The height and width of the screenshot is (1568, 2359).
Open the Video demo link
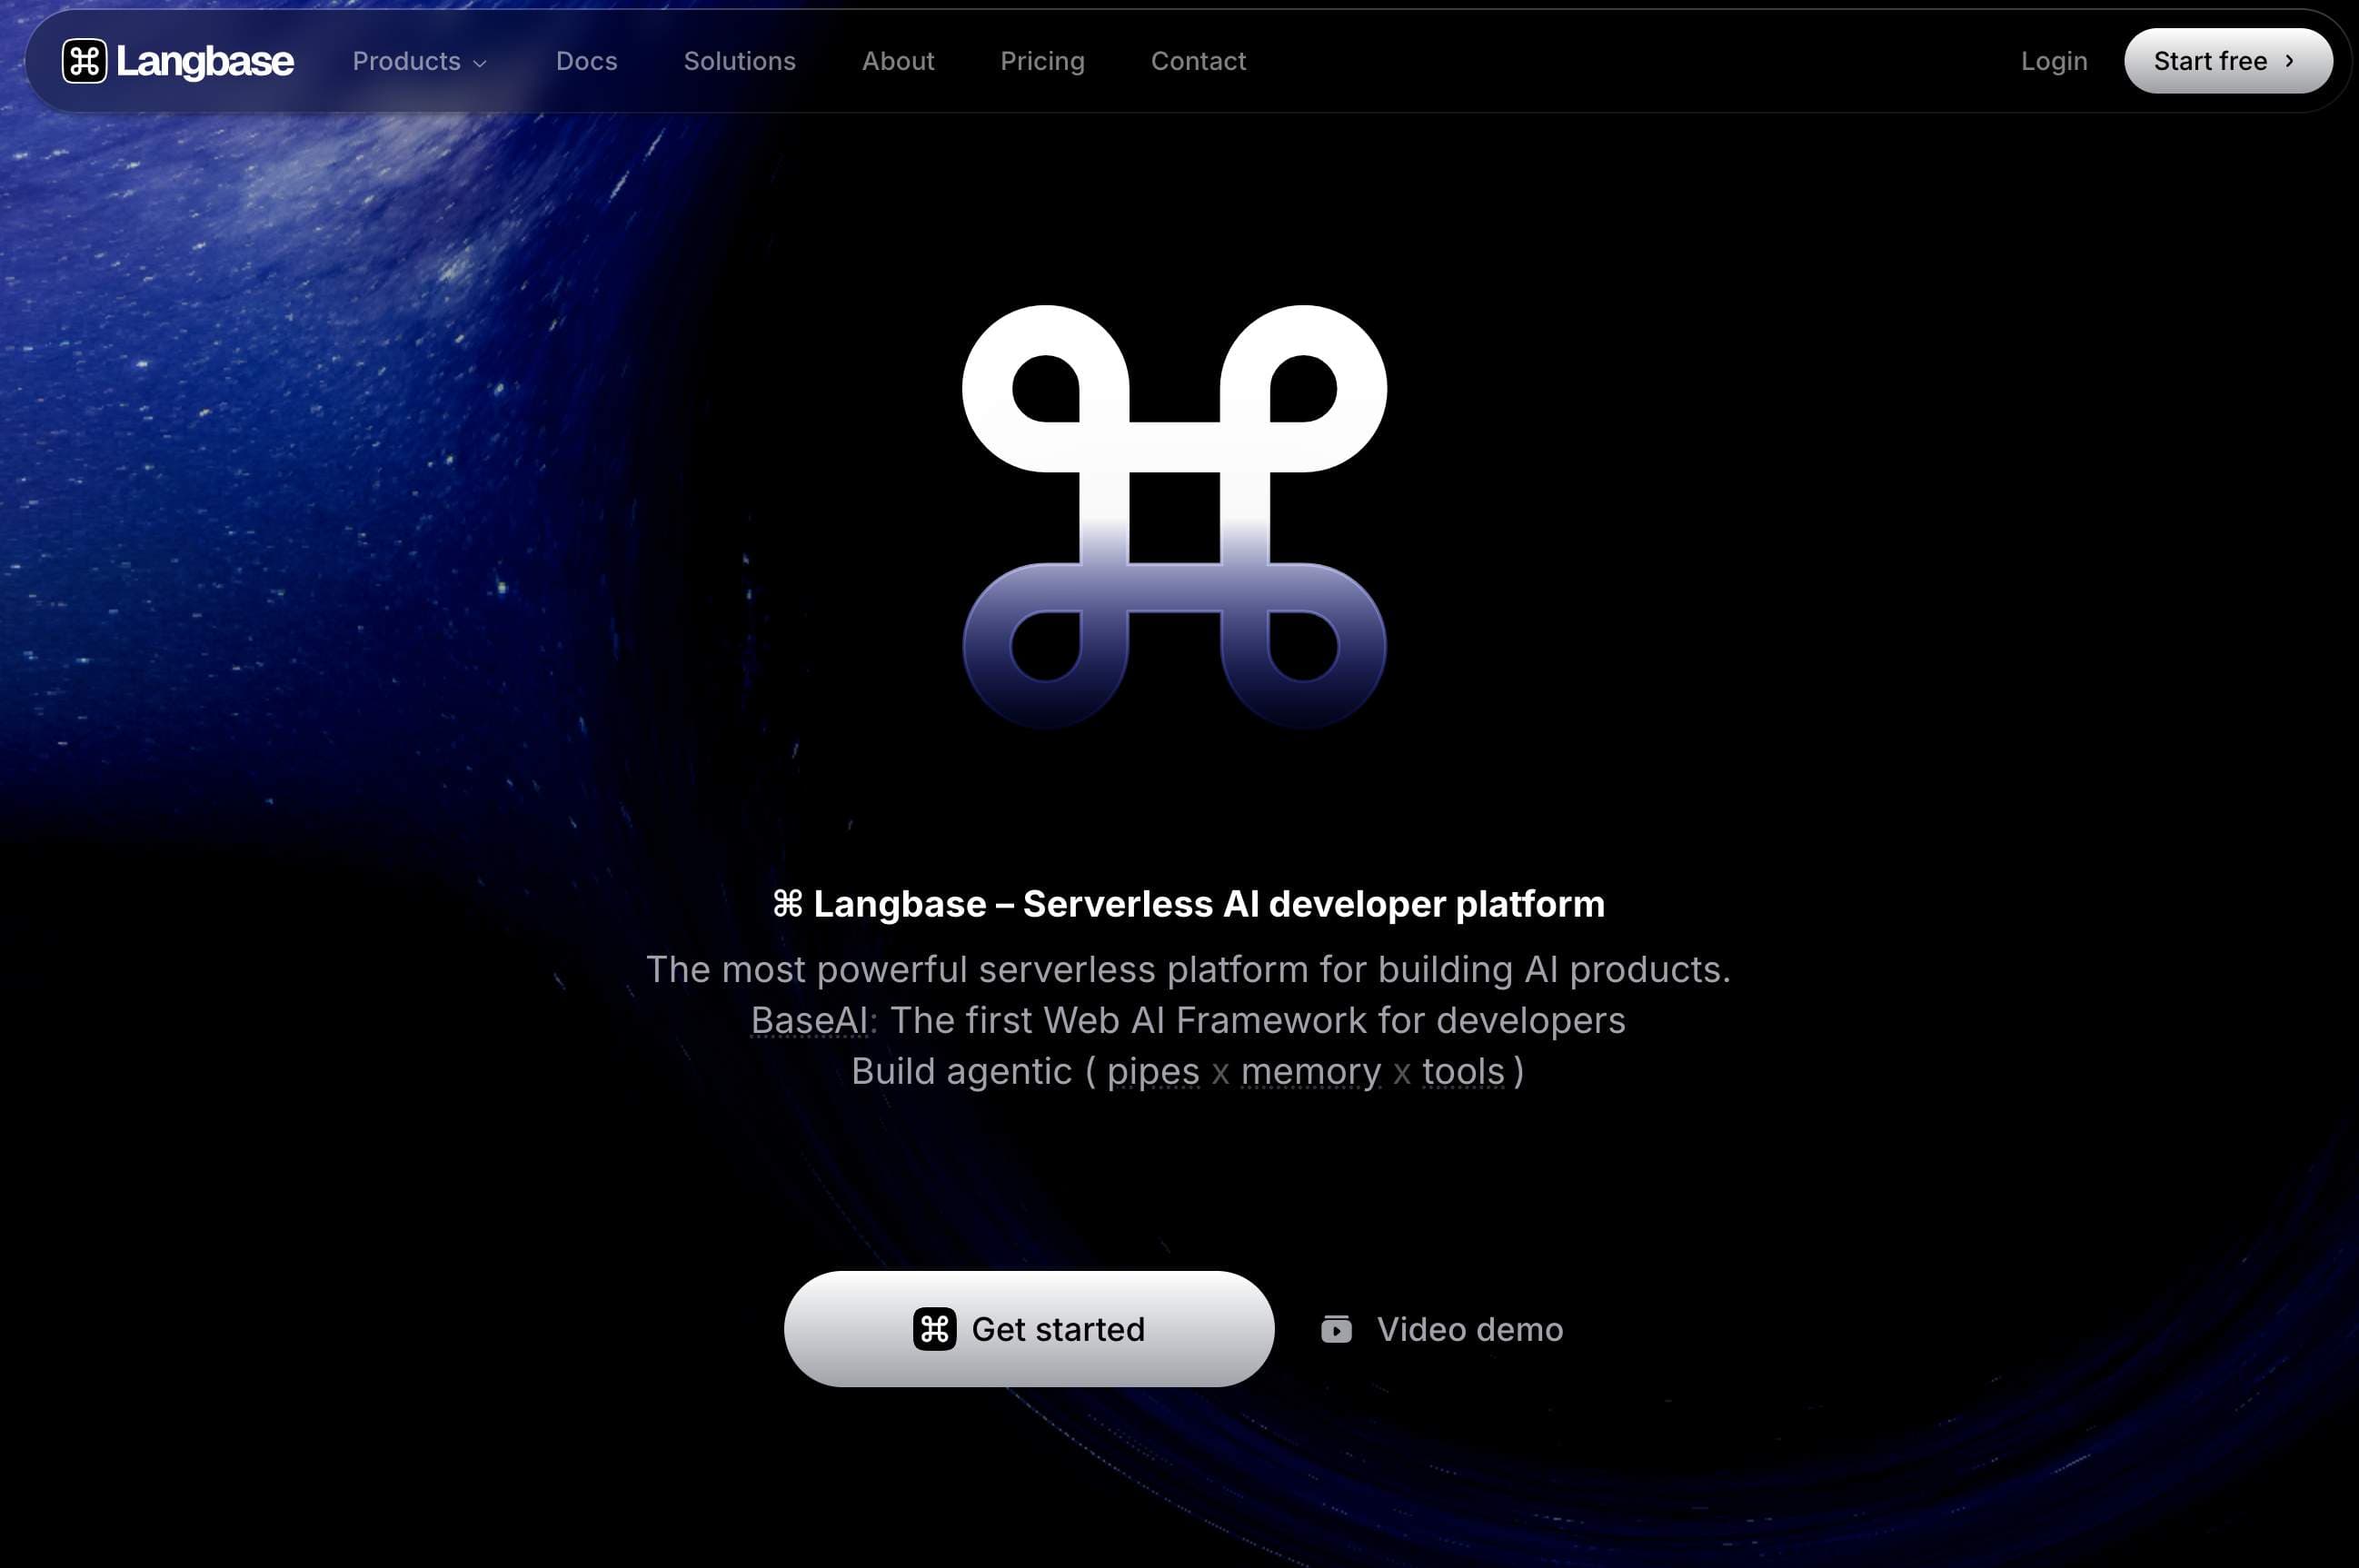[1441, 1329]
